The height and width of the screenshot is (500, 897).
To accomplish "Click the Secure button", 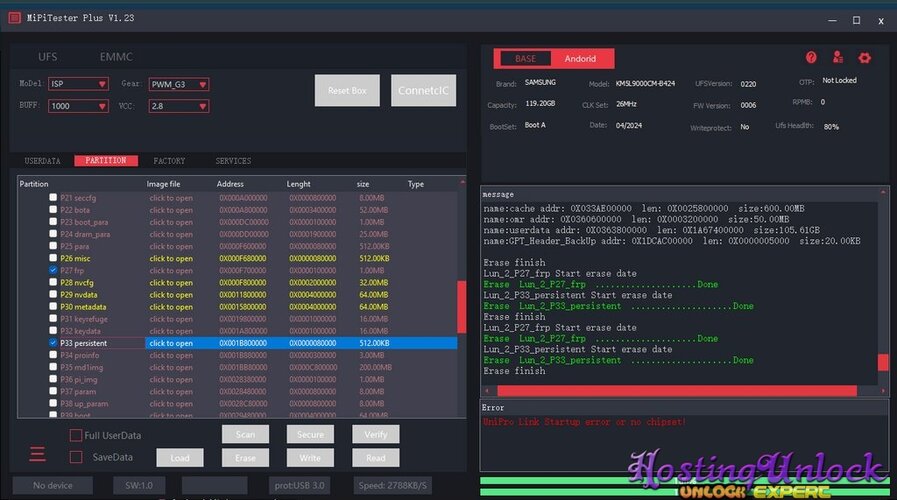I will click(310, 434).
